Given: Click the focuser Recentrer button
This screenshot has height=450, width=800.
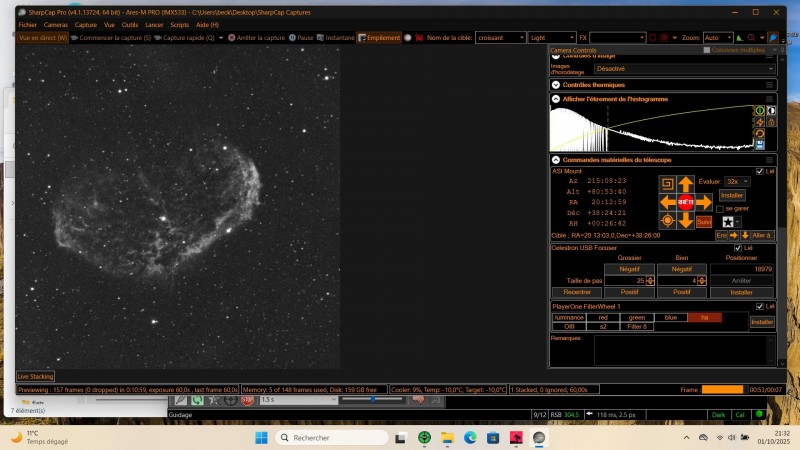Looking at the screenshot, I should [577, 292].
